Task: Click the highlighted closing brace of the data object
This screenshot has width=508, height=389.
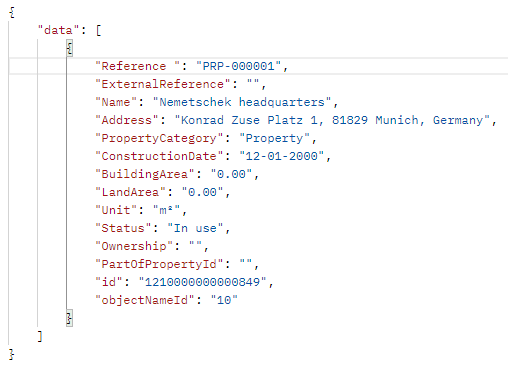Action: click(x=69, y=318)
